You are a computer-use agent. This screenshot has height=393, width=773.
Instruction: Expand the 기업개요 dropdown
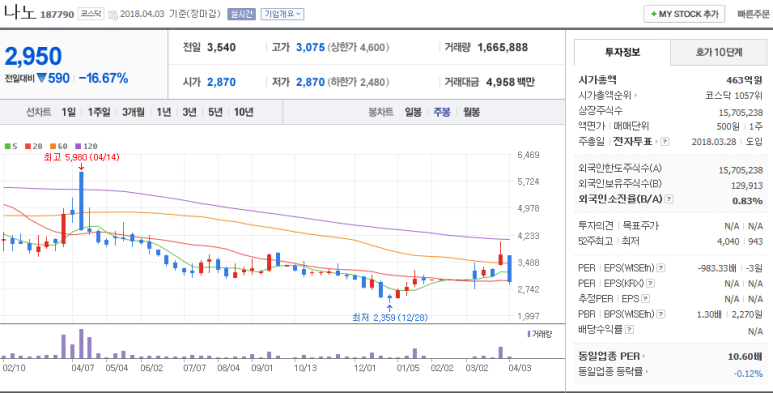(x=282, y=14)
